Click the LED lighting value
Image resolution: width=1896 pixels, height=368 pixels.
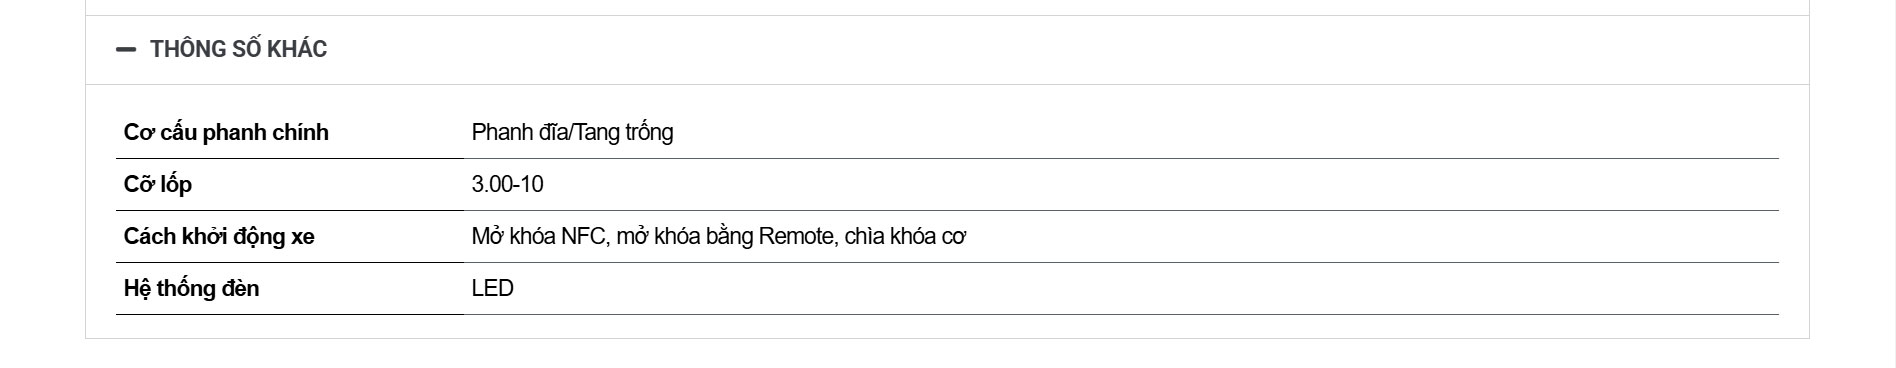point(493,288)
